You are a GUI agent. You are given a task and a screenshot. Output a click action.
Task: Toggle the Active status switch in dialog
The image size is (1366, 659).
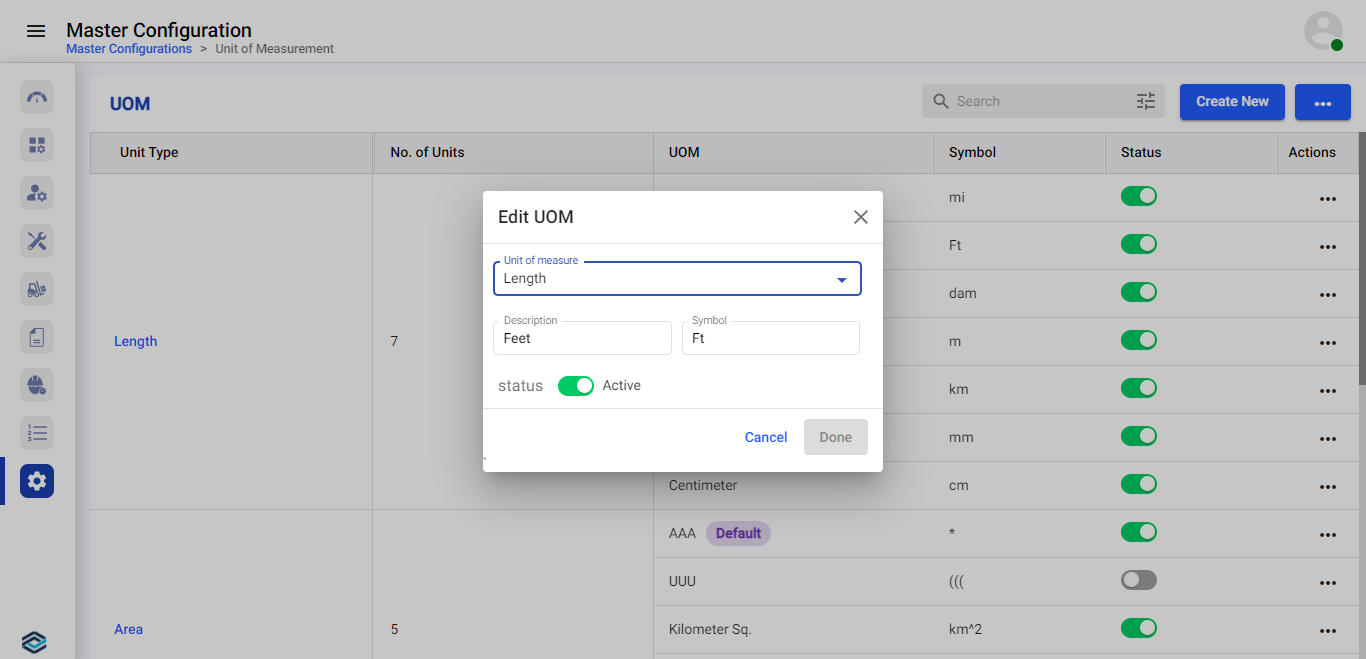[575, 386]
